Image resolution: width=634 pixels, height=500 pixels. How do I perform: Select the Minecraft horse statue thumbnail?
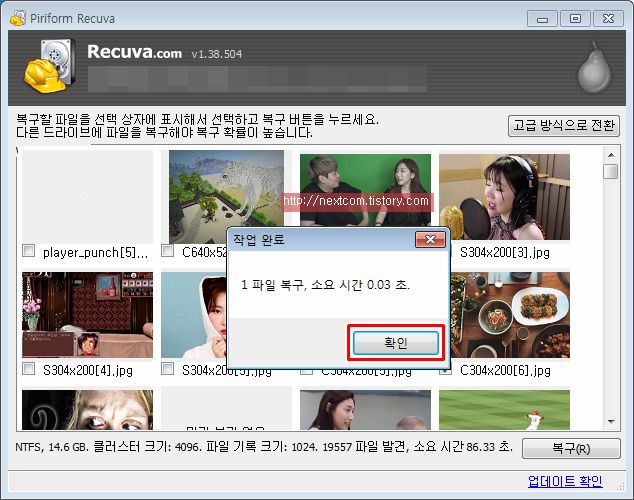(x=226, y=197)
